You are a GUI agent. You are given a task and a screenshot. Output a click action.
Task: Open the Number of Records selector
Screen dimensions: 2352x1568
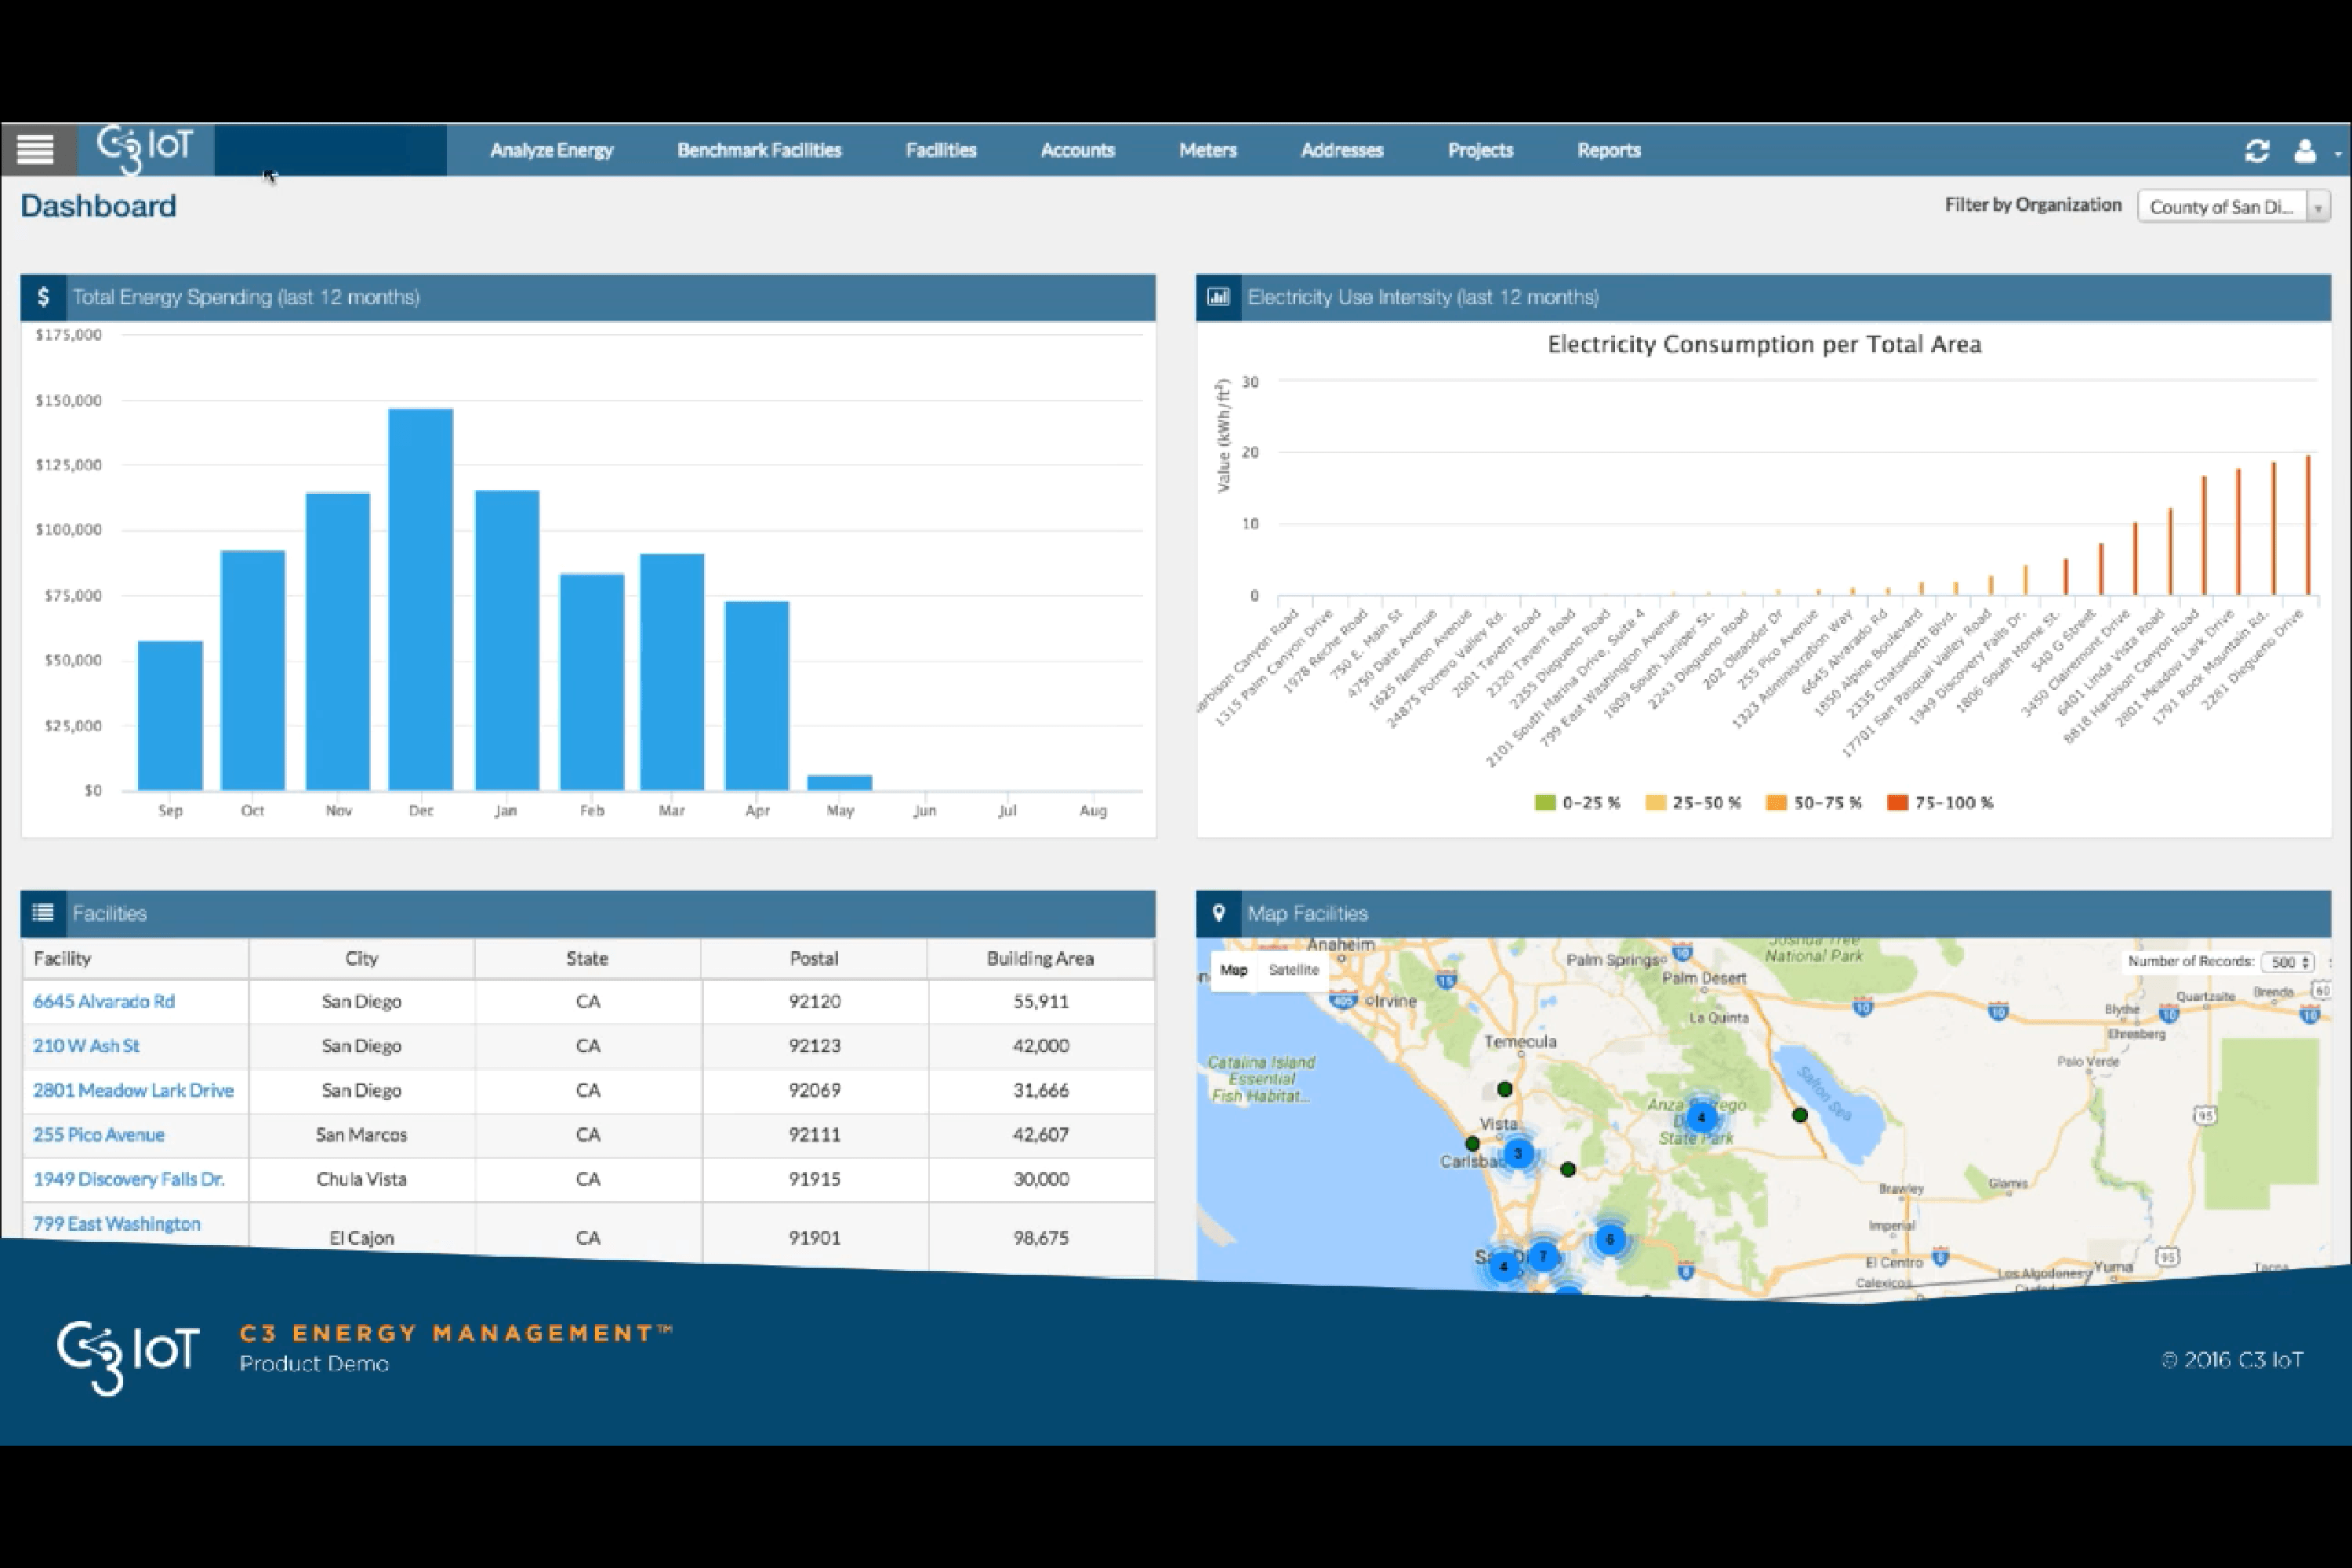pyautogui.click(x=2288, y=962)
